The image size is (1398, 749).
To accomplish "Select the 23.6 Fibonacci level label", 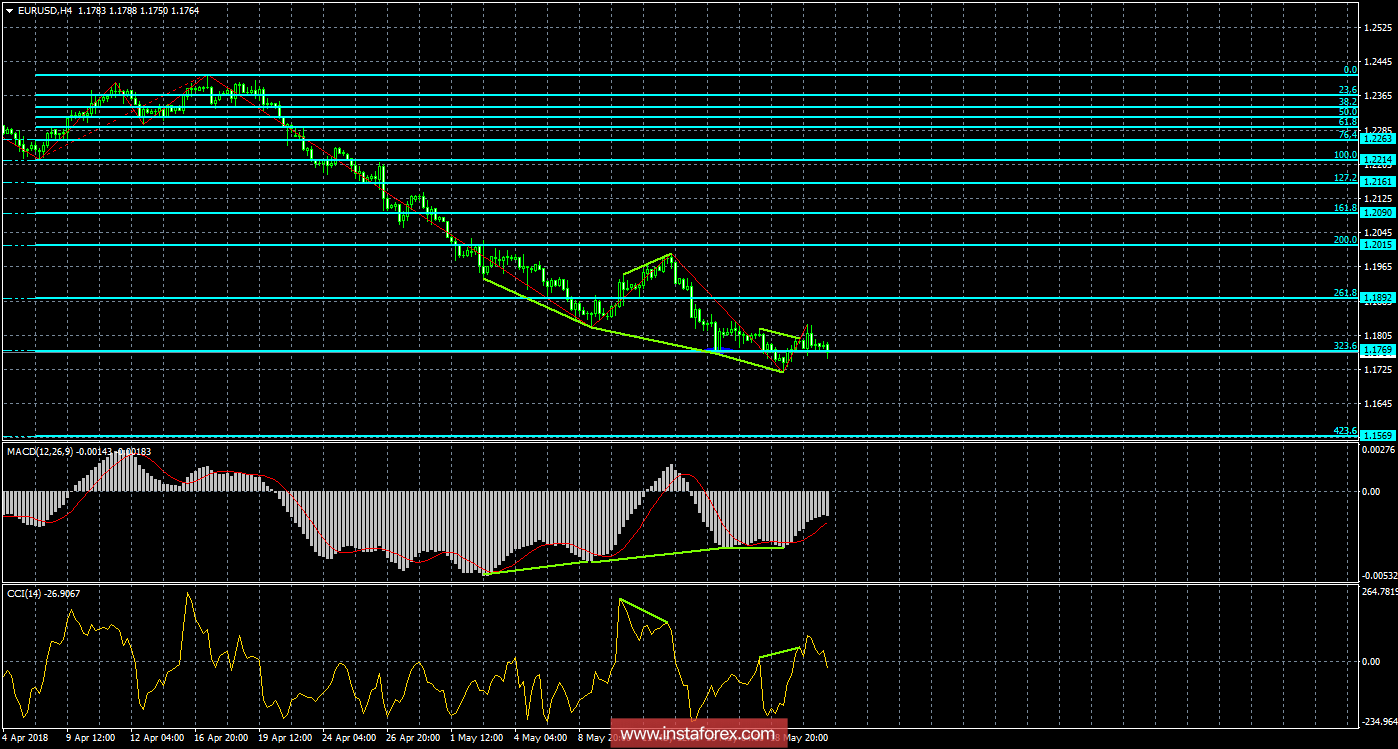I will 1347,90.
